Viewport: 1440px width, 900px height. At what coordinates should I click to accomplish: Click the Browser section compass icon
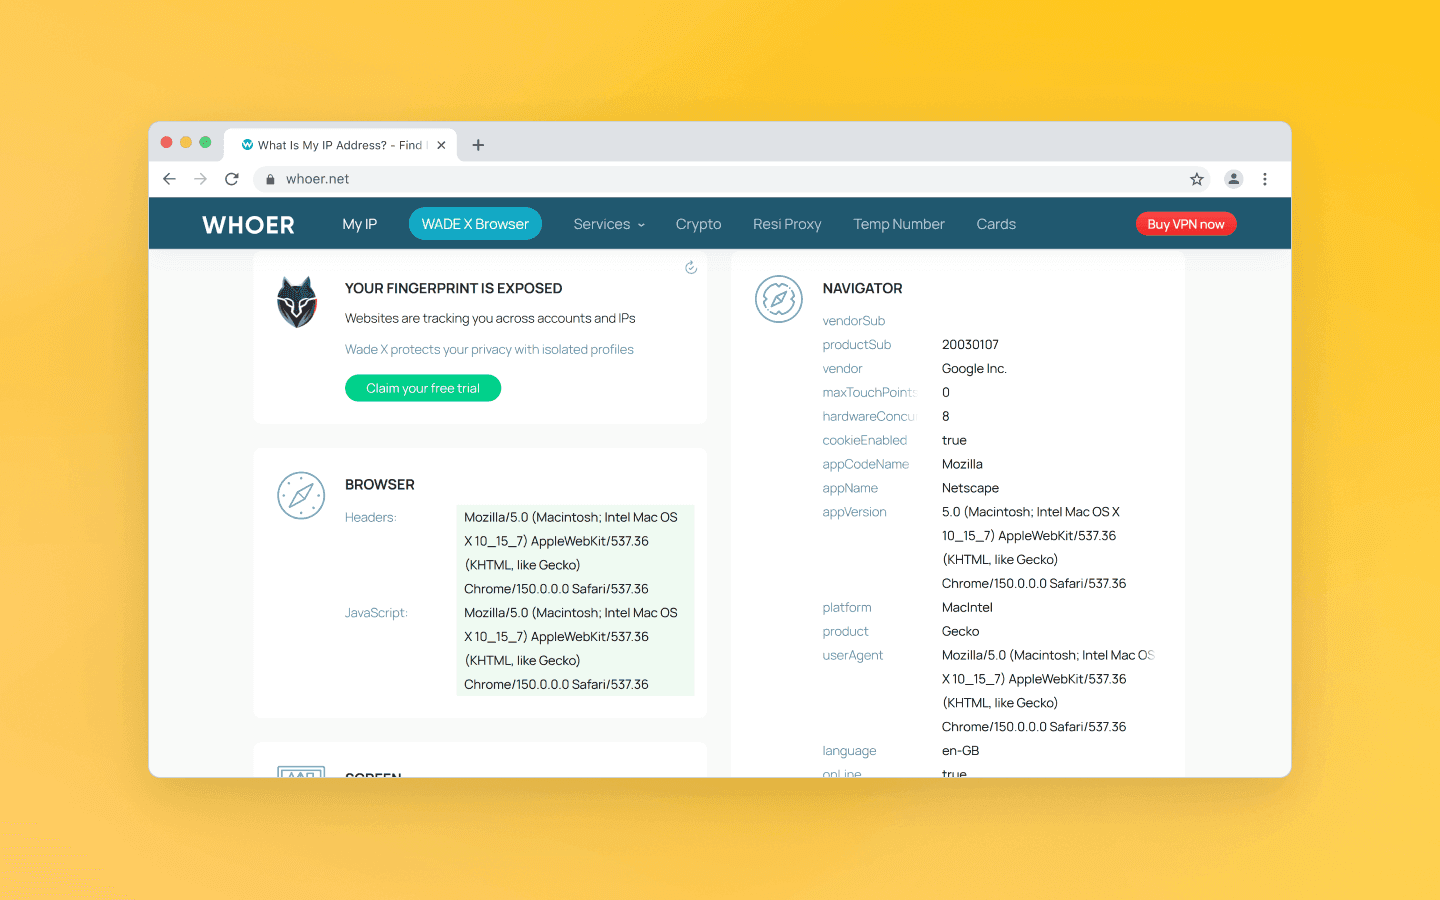(x=301, y=495)
